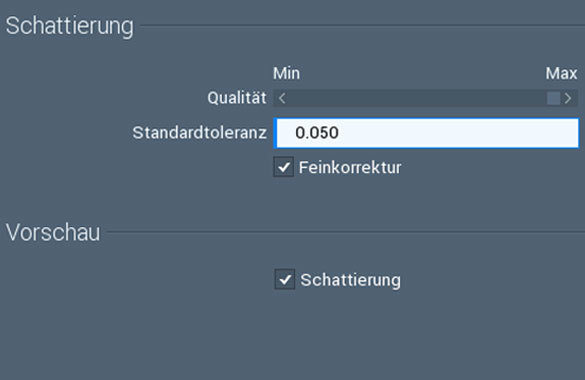Screen dimensions: 585x380
Task: Click the divider line beside Vorschau heading
Action: click(346, 232)
